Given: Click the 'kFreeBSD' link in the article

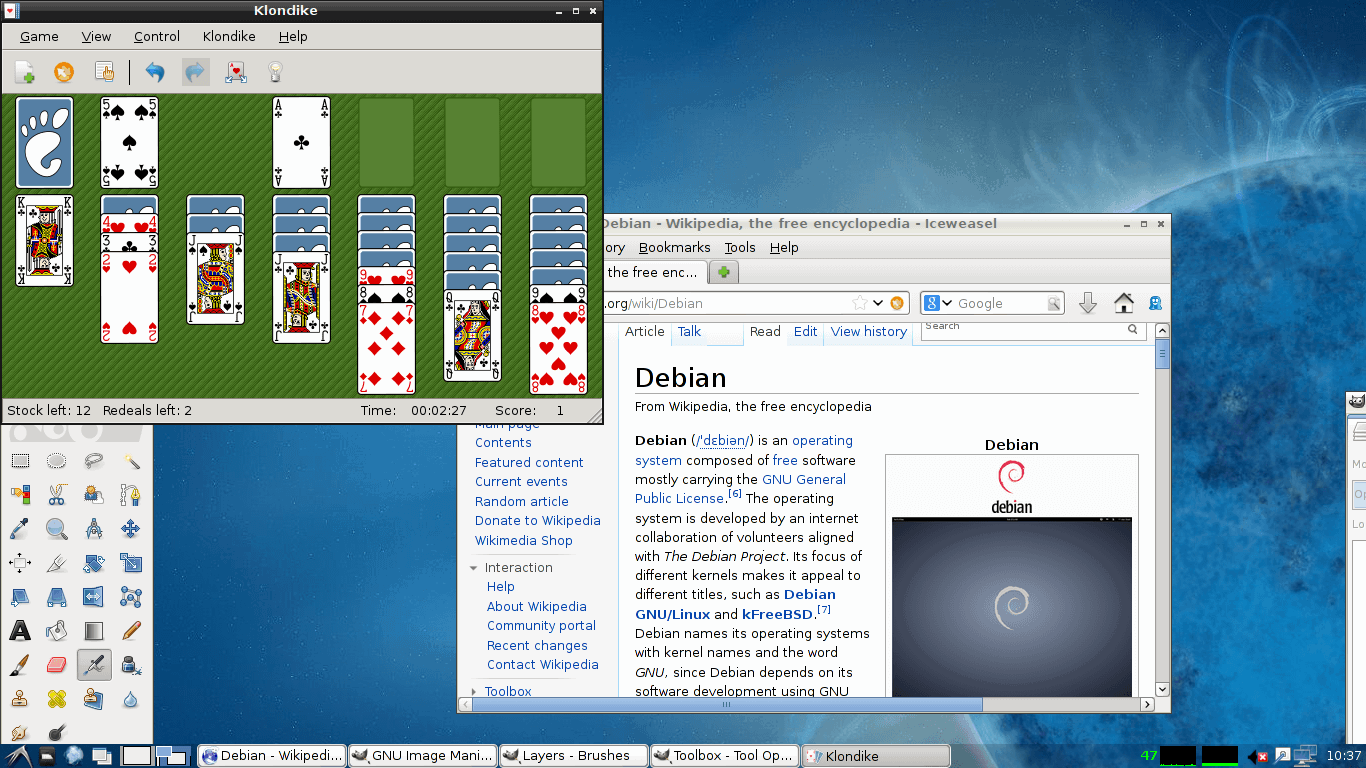Looking at the screenshot, I should pyautogui.click(x=777, y=614).
